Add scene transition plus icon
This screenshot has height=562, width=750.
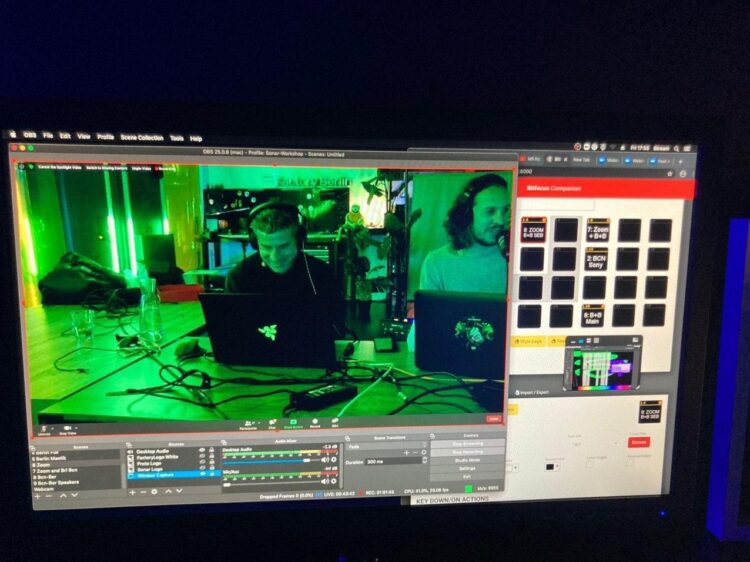click(x=406, y=453)
